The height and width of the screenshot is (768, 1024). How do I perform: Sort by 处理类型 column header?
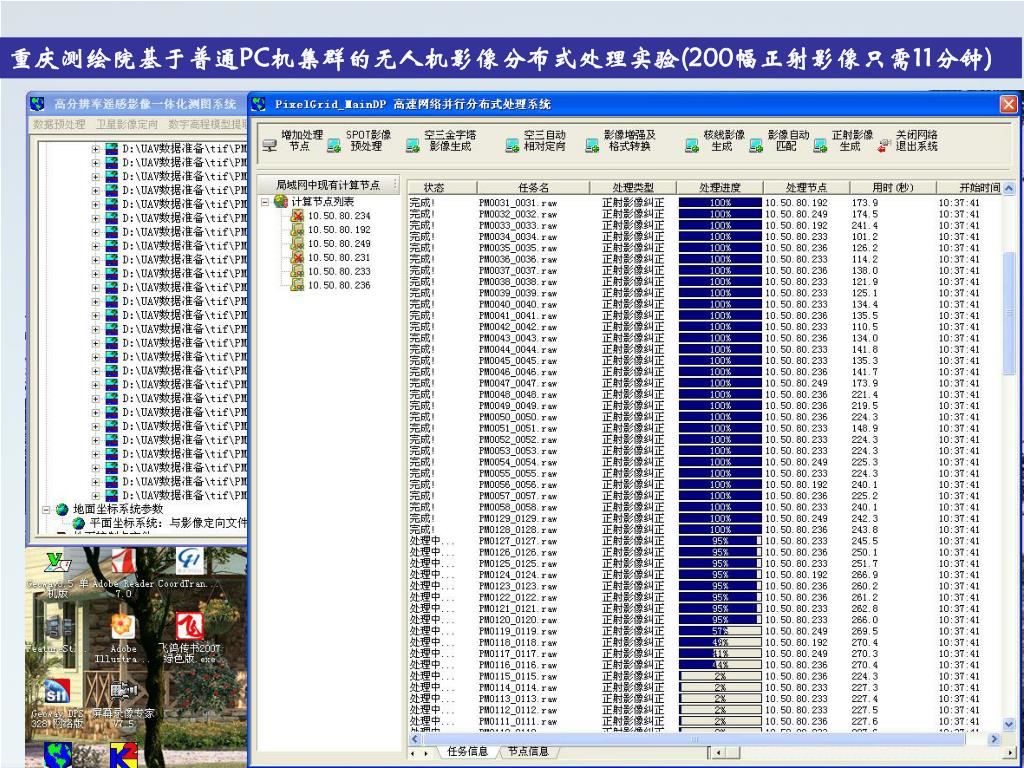coord(633,187)
